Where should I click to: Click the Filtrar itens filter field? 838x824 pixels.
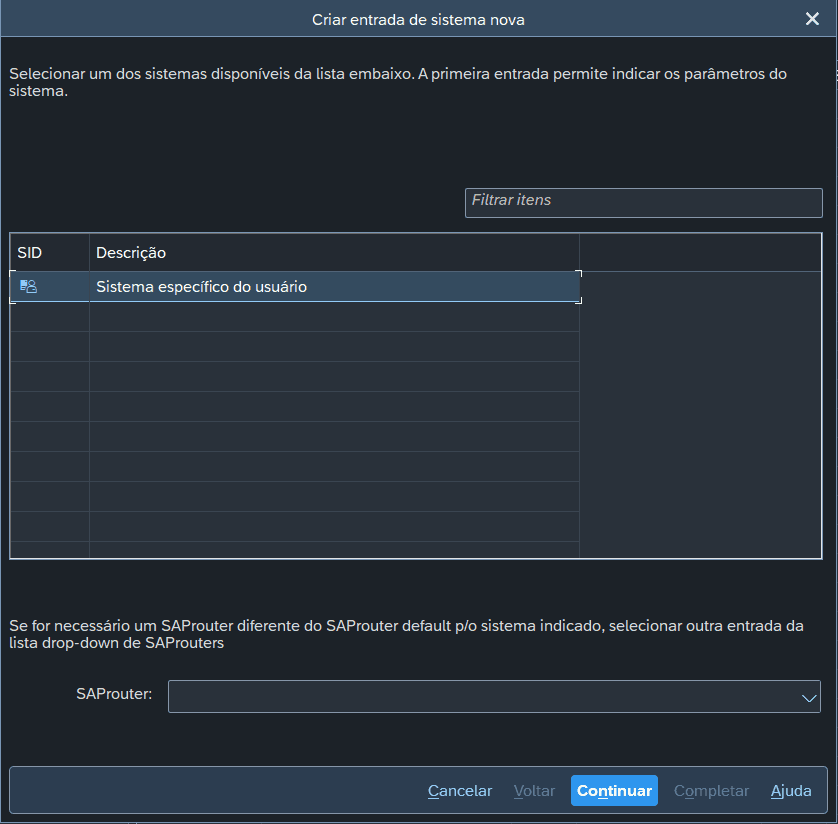pos(643,203)
